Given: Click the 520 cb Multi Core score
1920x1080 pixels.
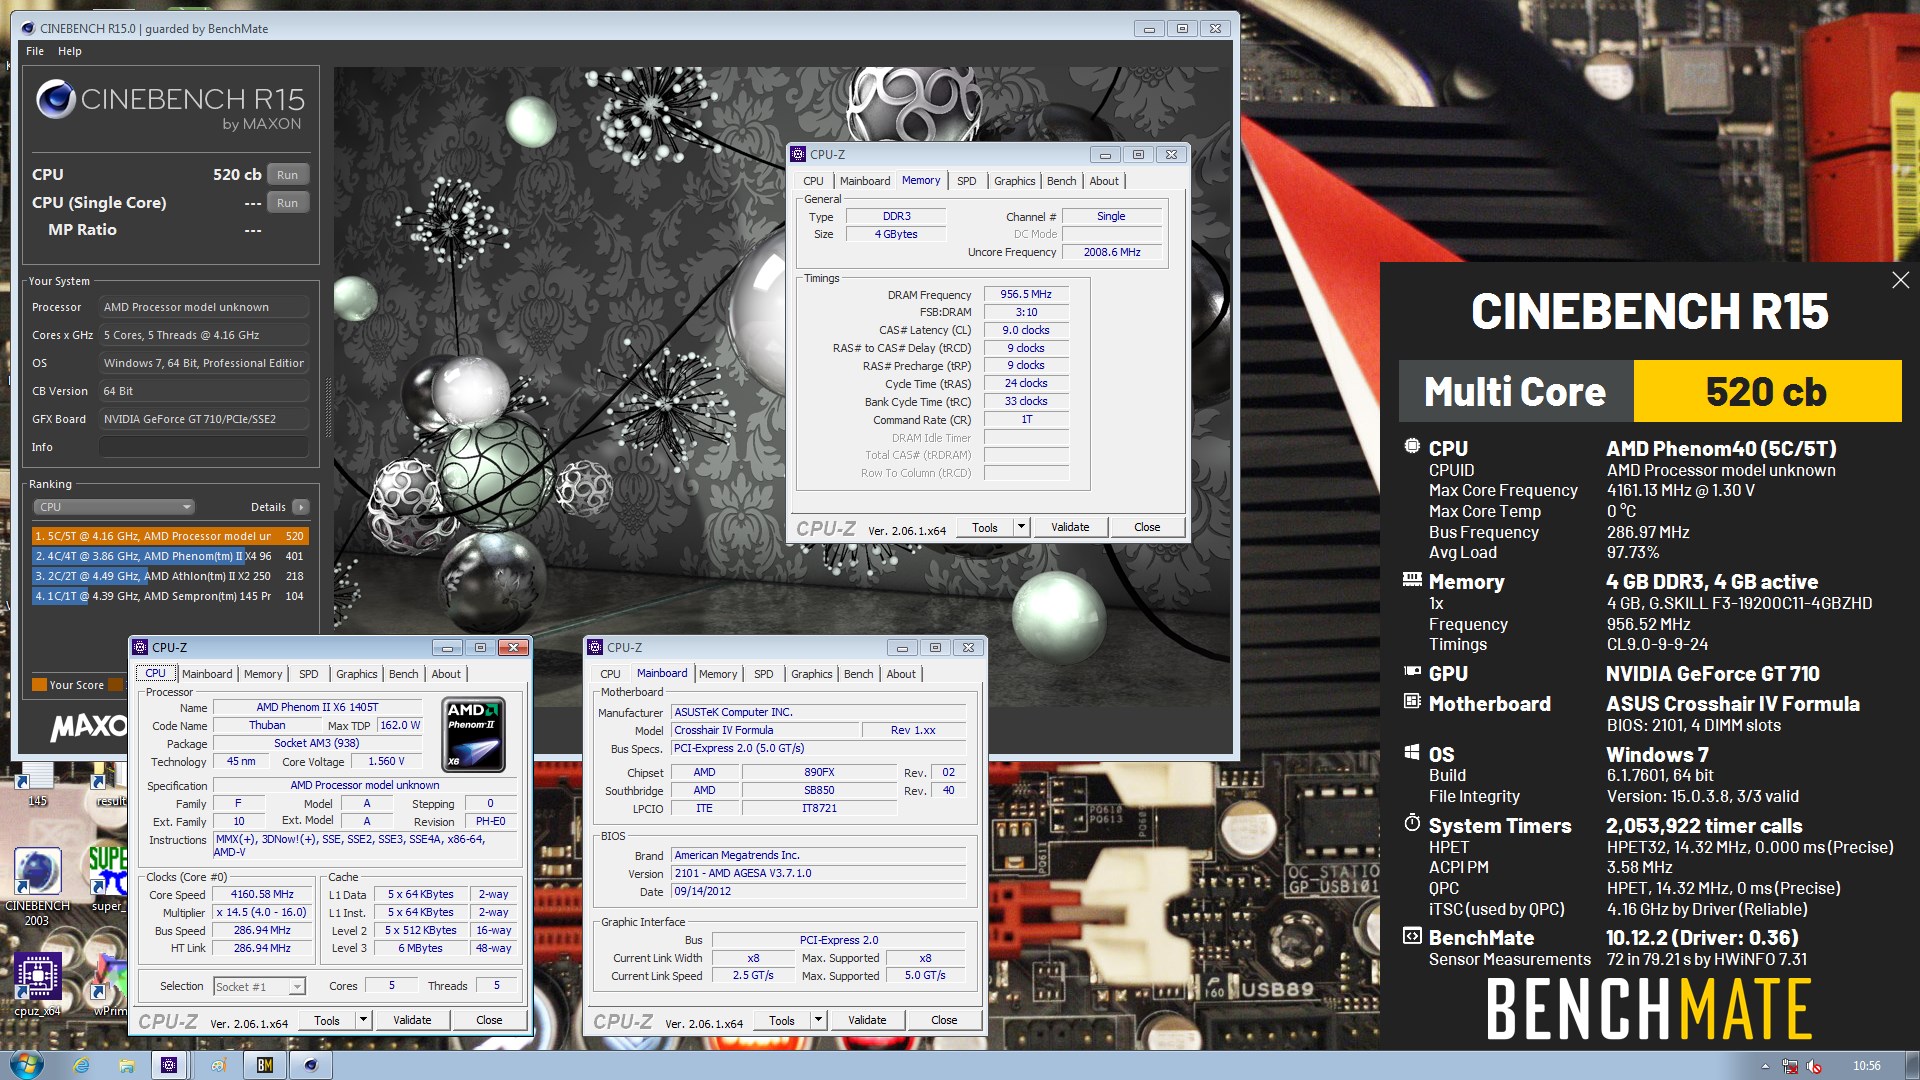Looking at the screenshot, I should [1766, 391].
